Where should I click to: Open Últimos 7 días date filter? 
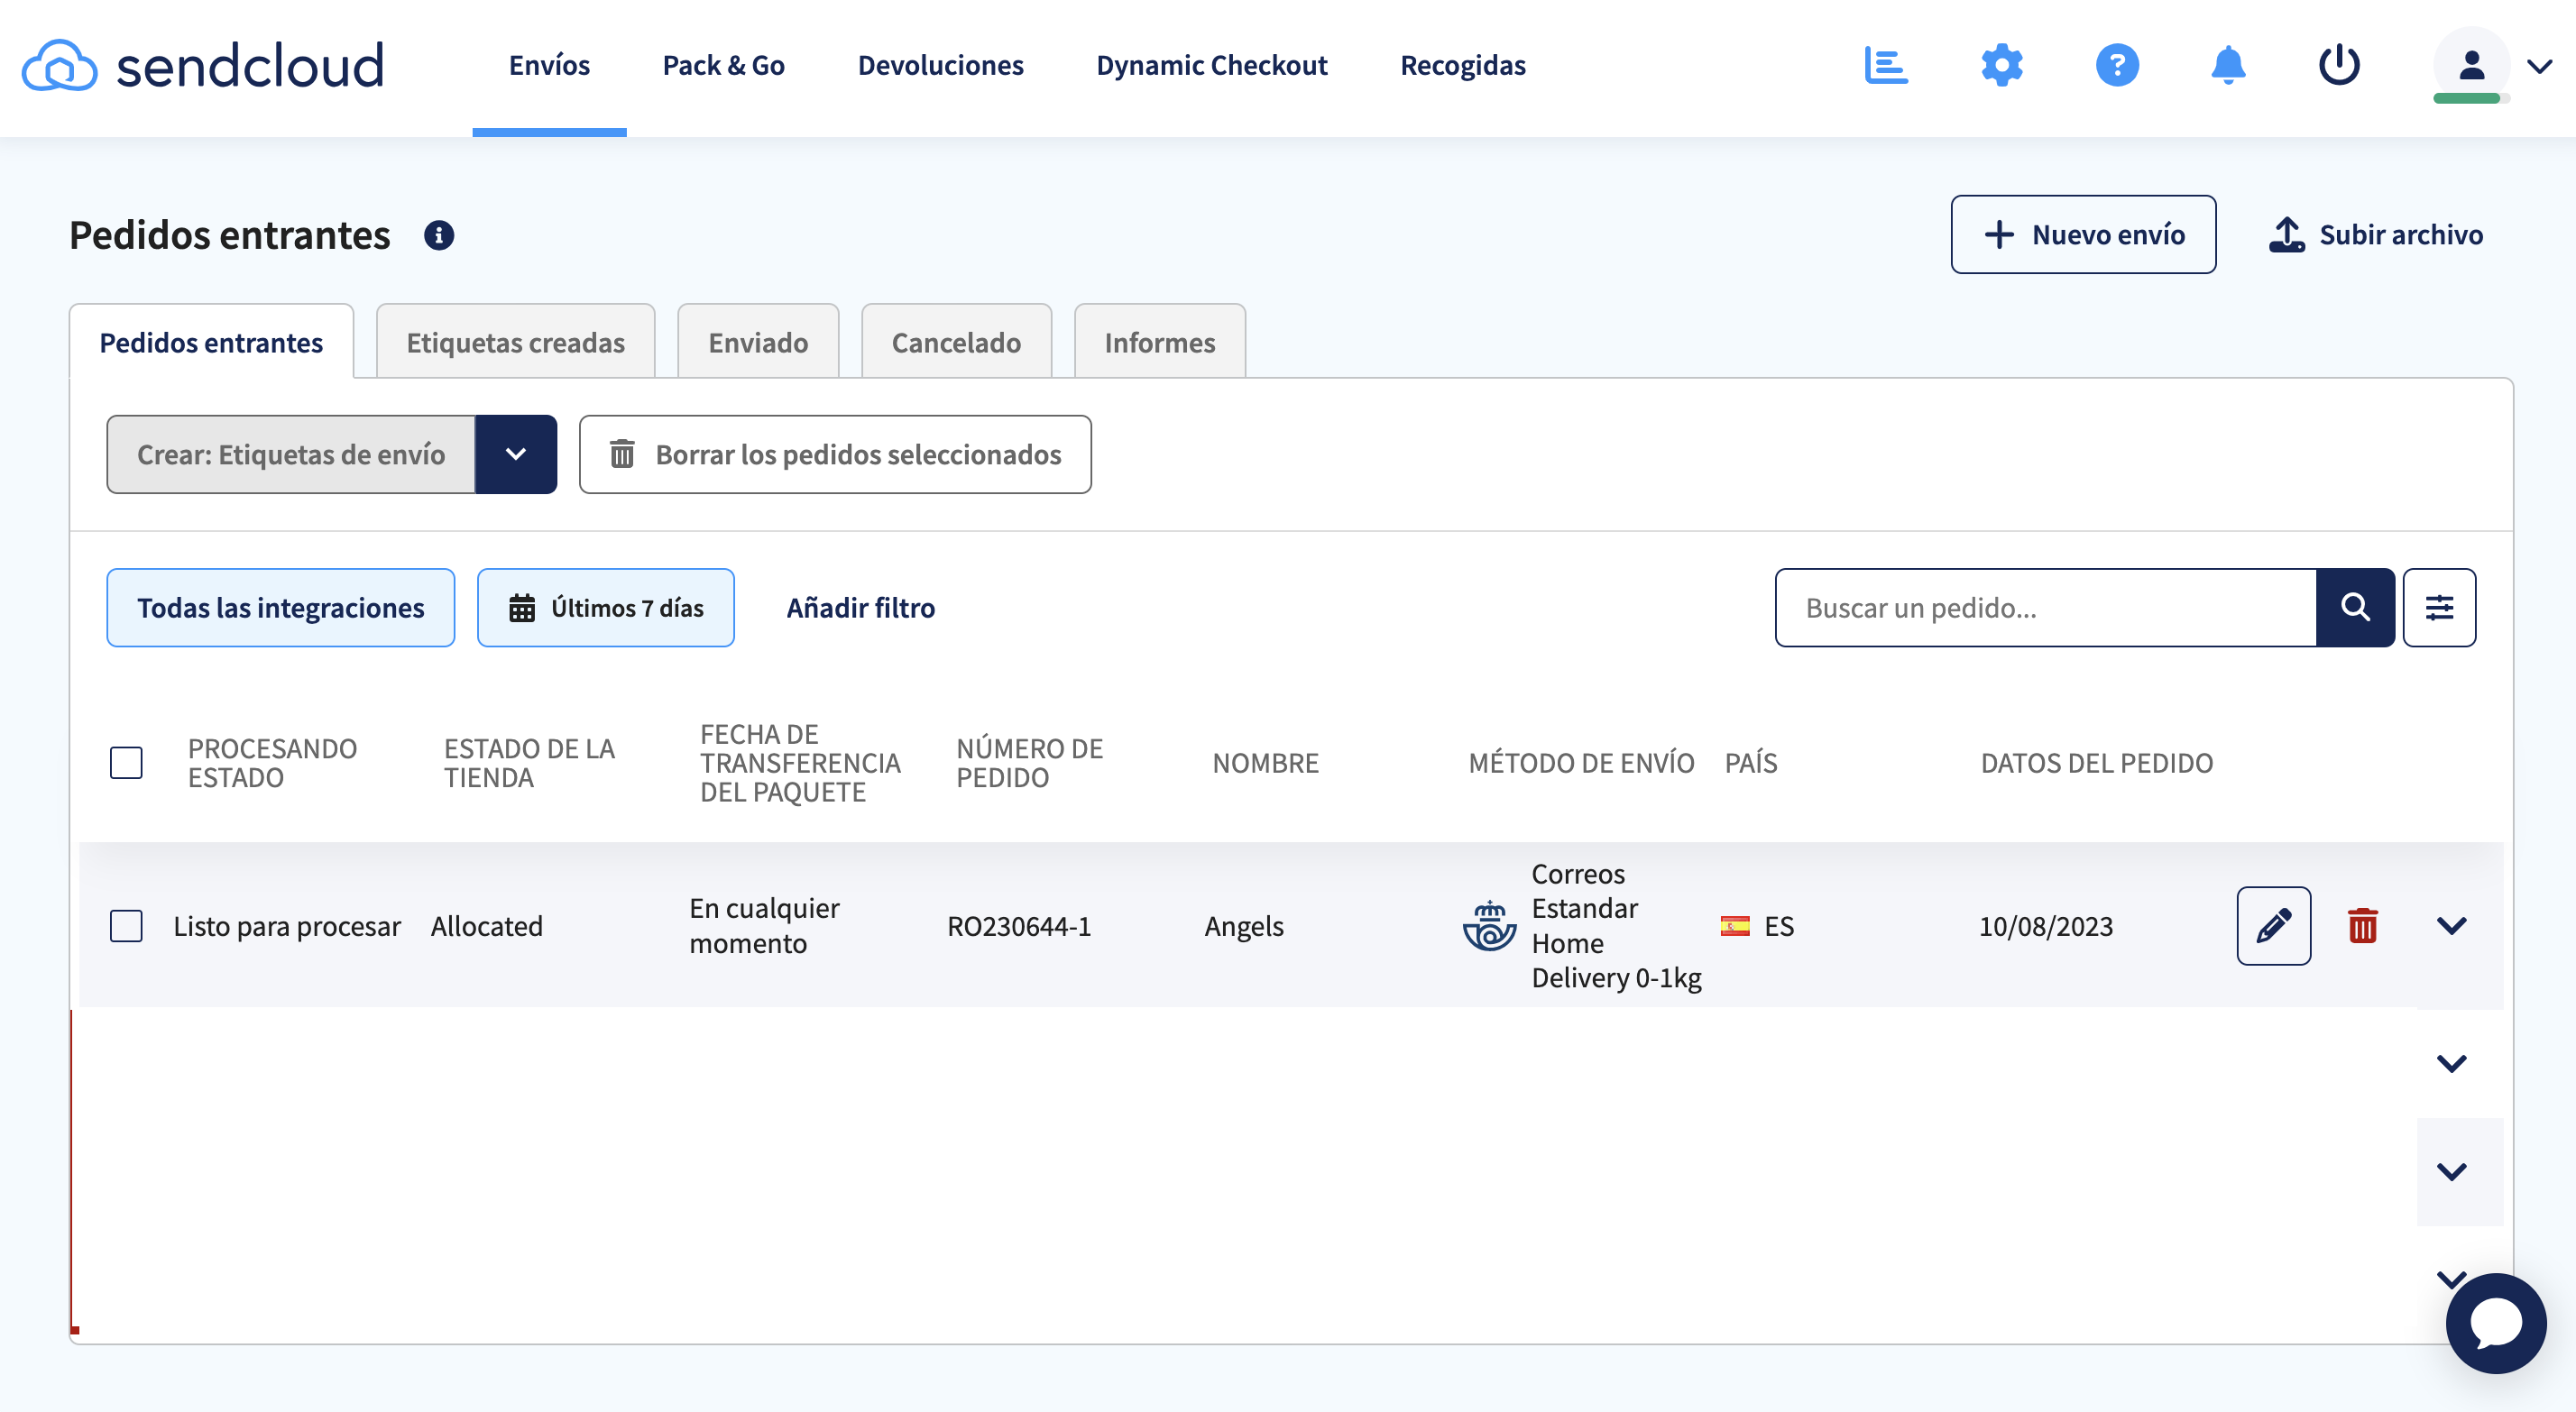605,607
